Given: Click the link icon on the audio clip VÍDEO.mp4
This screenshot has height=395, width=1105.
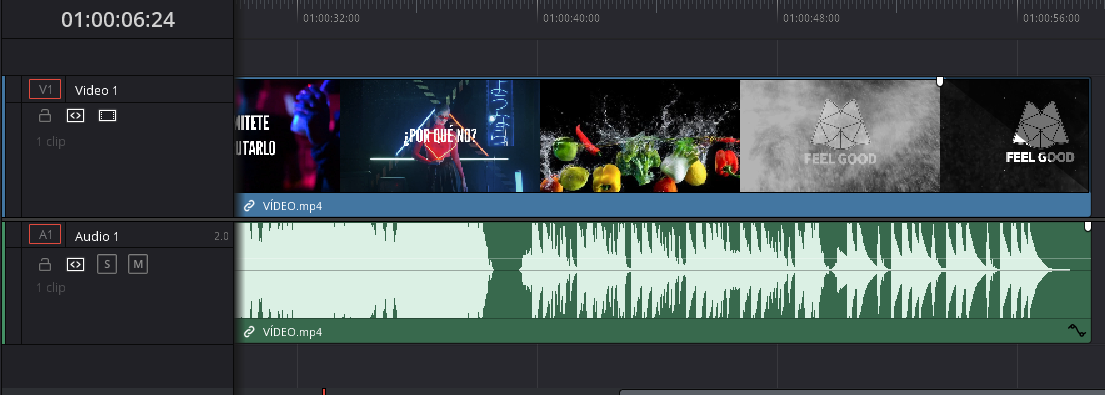Looking at the screenshot, I should [x=249, y=332].
